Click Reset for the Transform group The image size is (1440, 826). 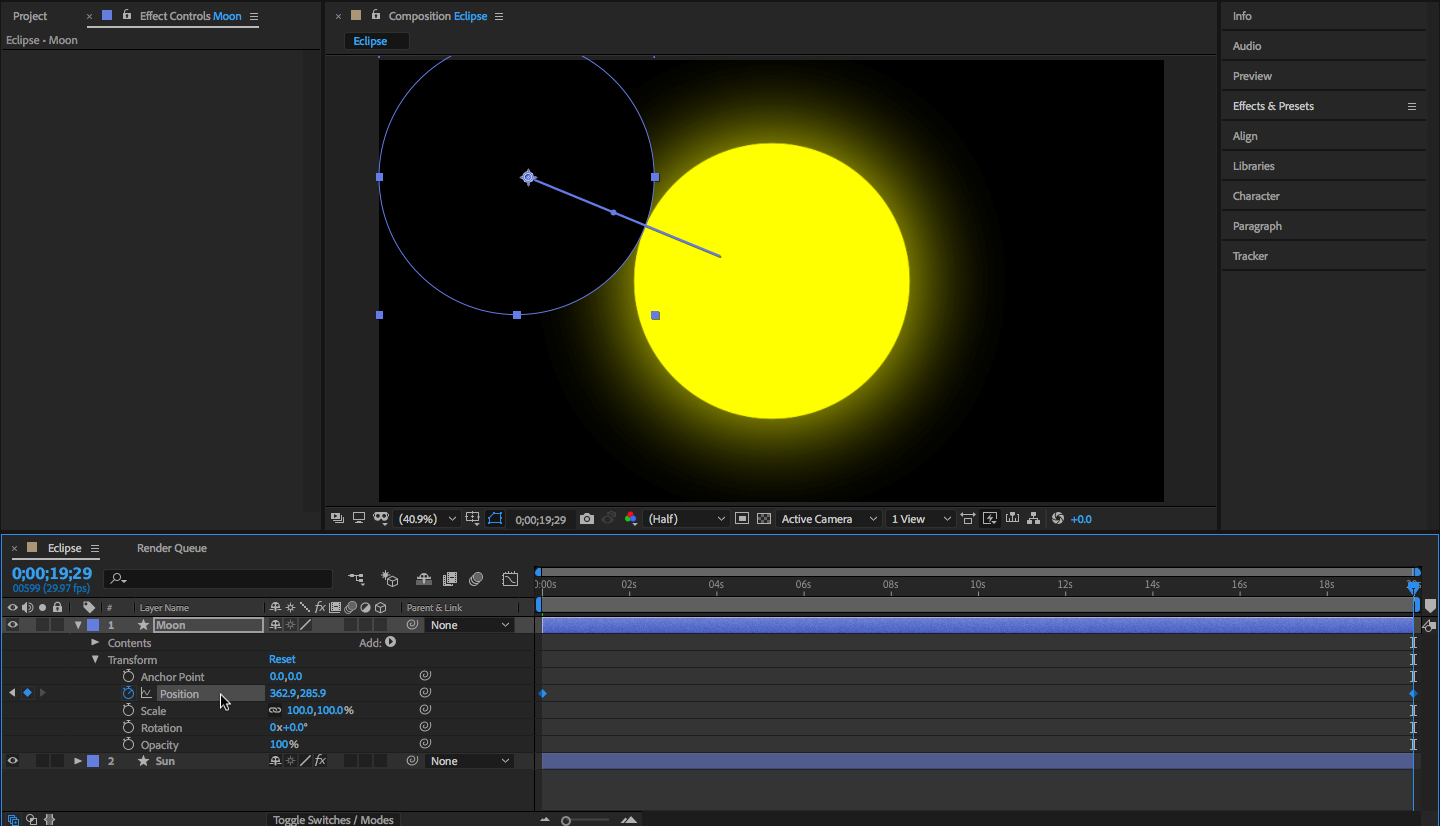coord(282,660)
